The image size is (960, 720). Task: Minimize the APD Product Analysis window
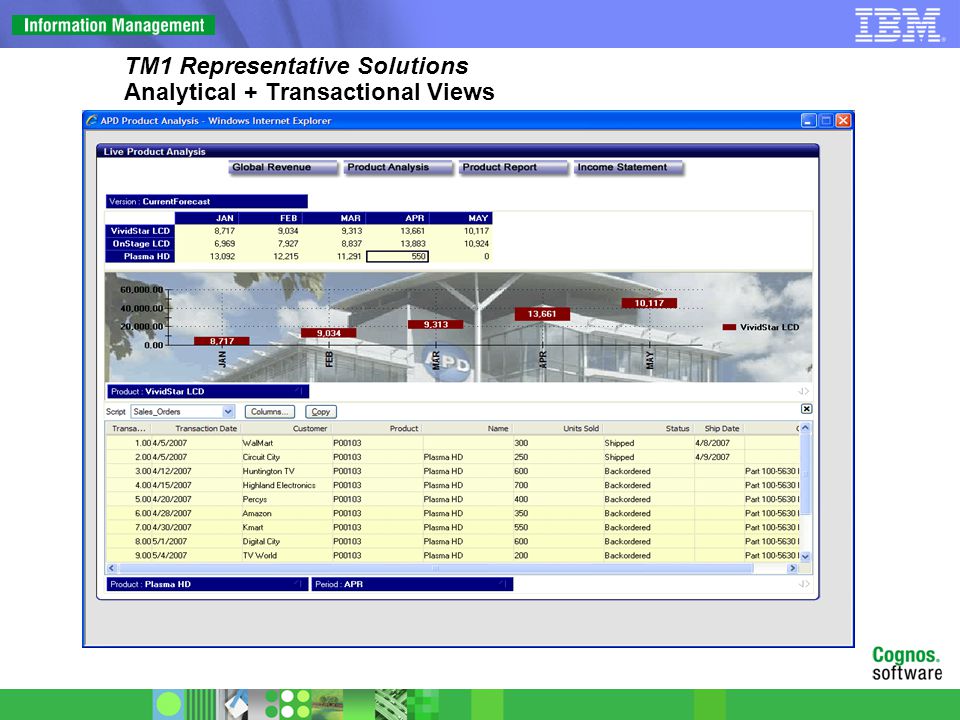coord(808,121)
